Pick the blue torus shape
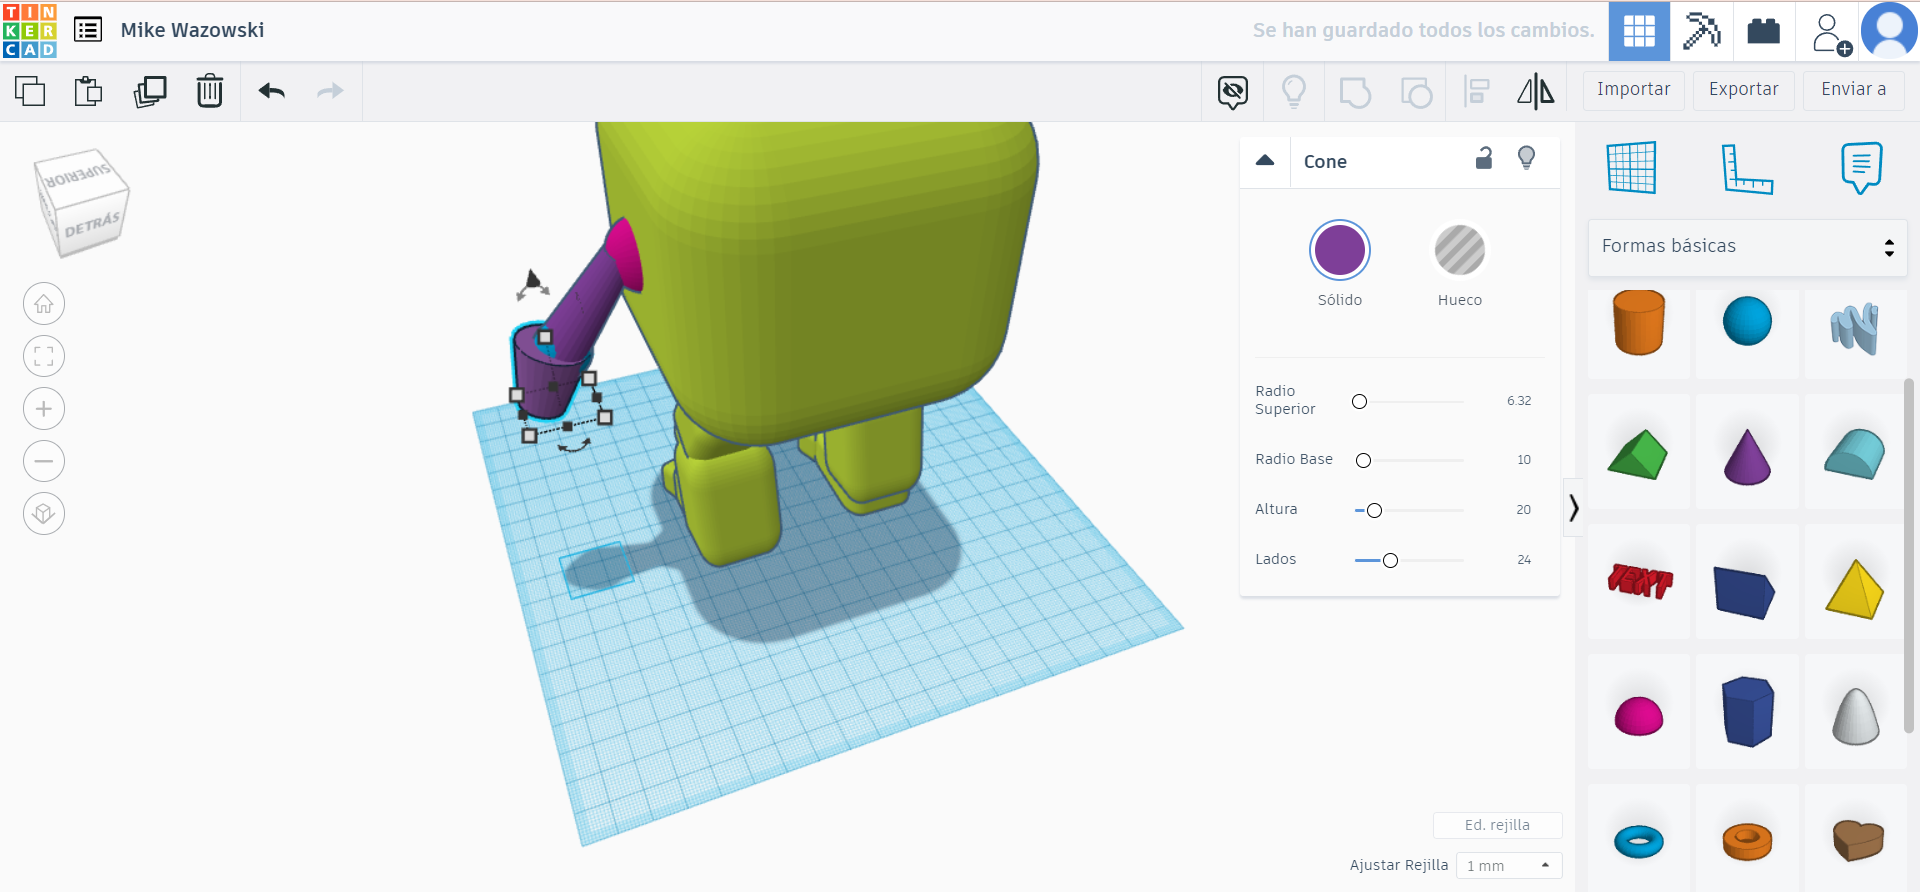The width and height of the screenshot is (1920, 892). point(1639,841)
